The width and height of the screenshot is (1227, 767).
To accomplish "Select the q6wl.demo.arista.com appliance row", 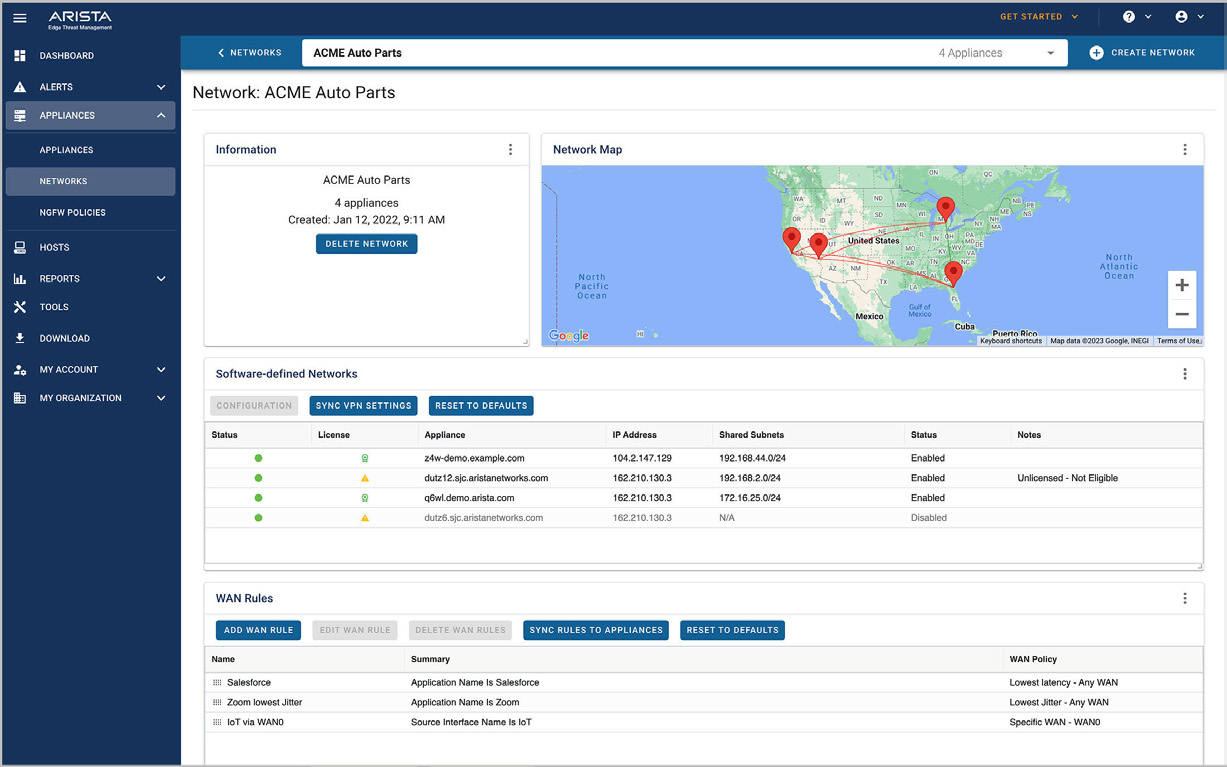I will point(703,498).
